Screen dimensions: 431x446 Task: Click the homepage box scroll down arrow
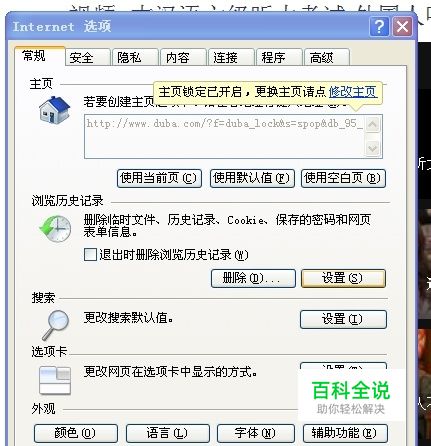tap(372, 148)
